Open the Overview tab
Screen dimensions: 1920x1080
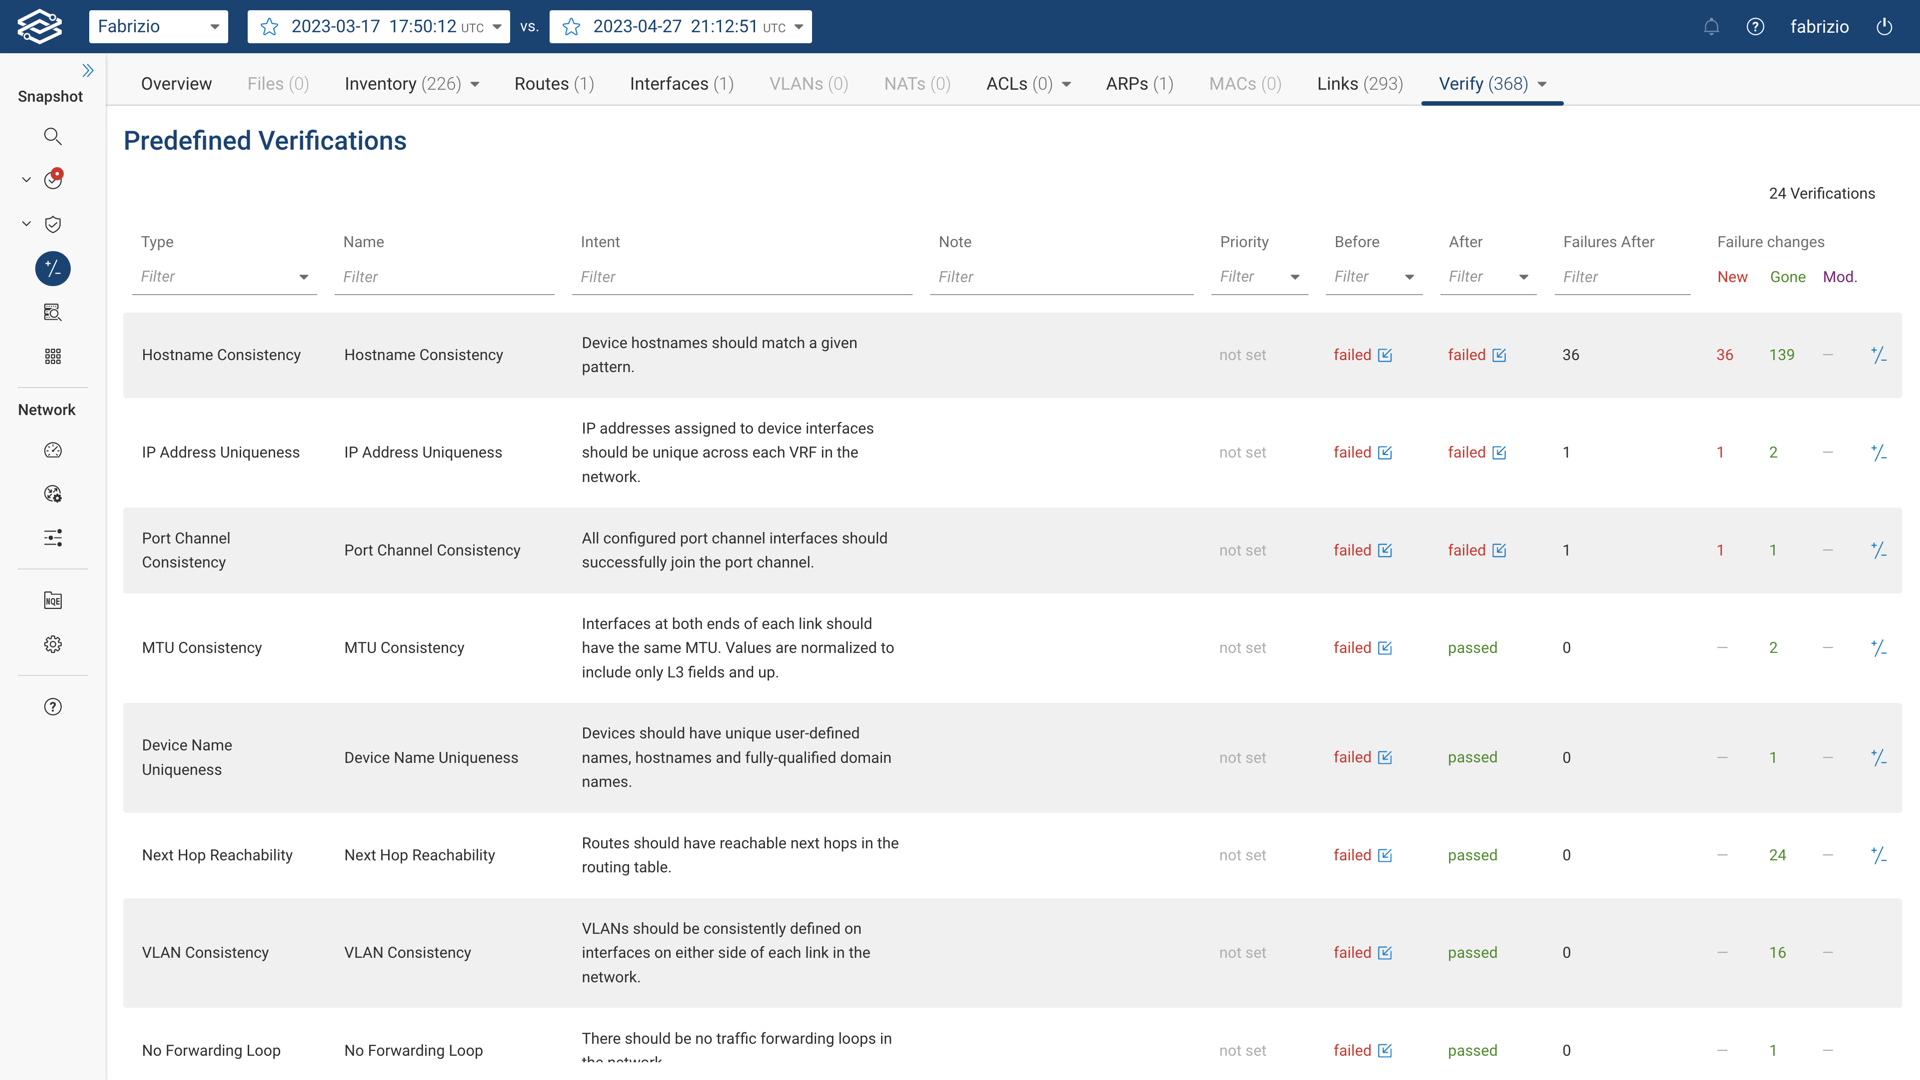tap(176, 84)
